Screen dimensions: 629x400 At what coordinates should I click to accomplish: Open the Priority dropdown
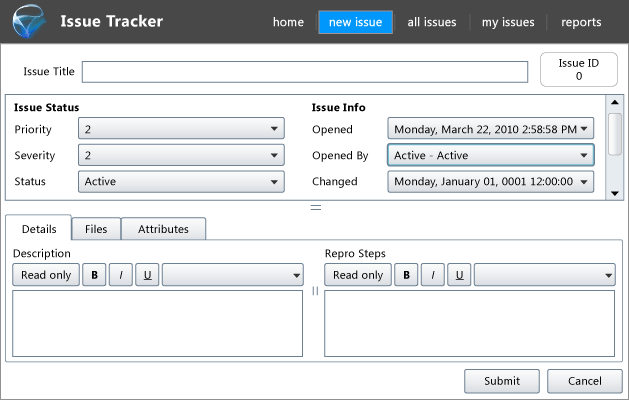181,129
